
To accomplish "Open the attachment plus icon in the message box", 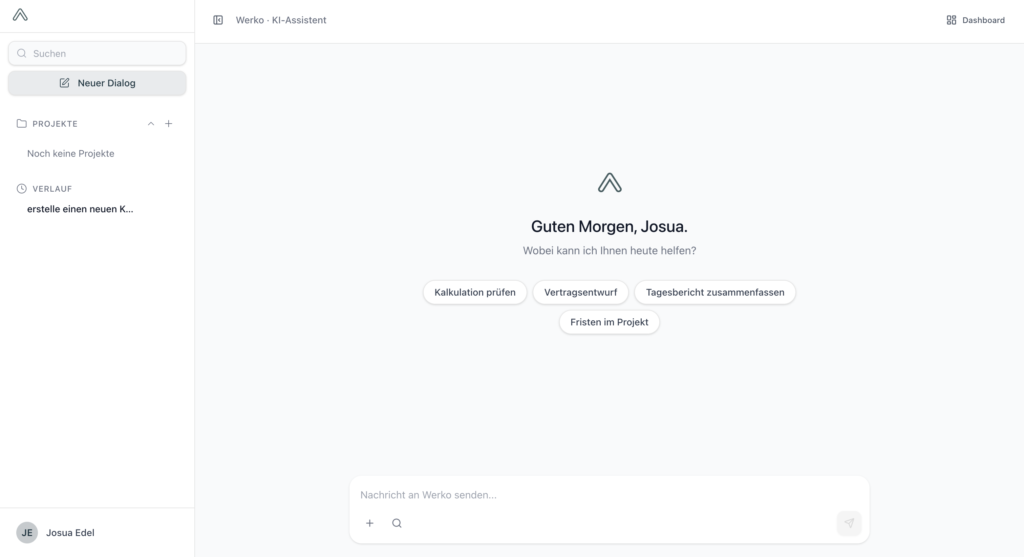I will (370, 523).
